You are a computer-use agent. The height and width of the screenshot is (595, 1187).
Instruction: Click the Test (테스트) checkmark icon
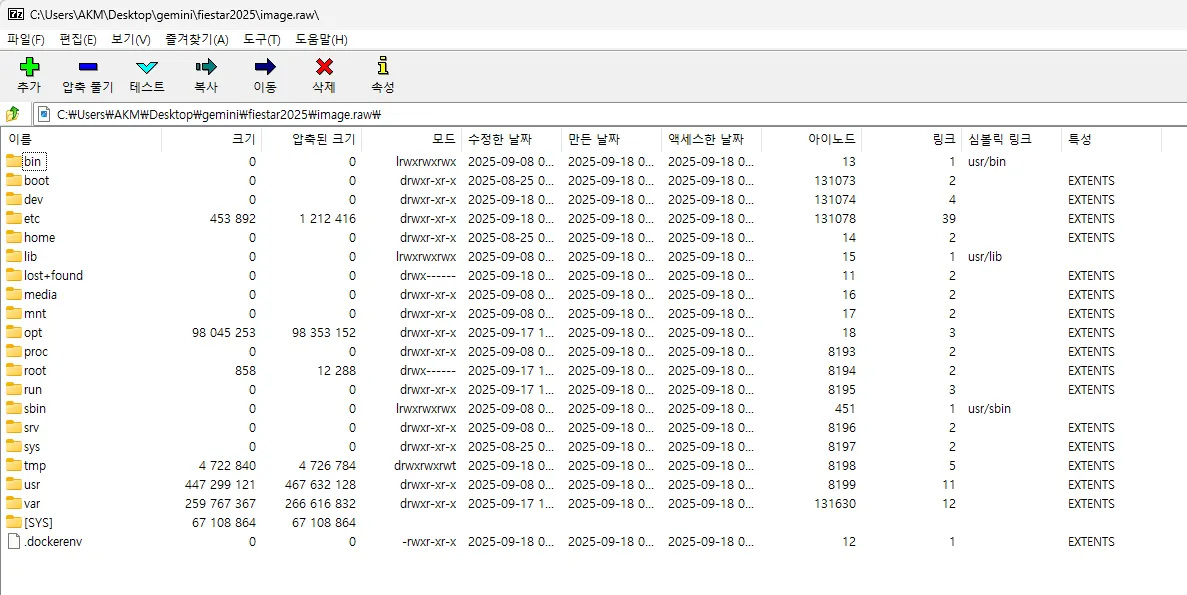click(x=147, y=68)
